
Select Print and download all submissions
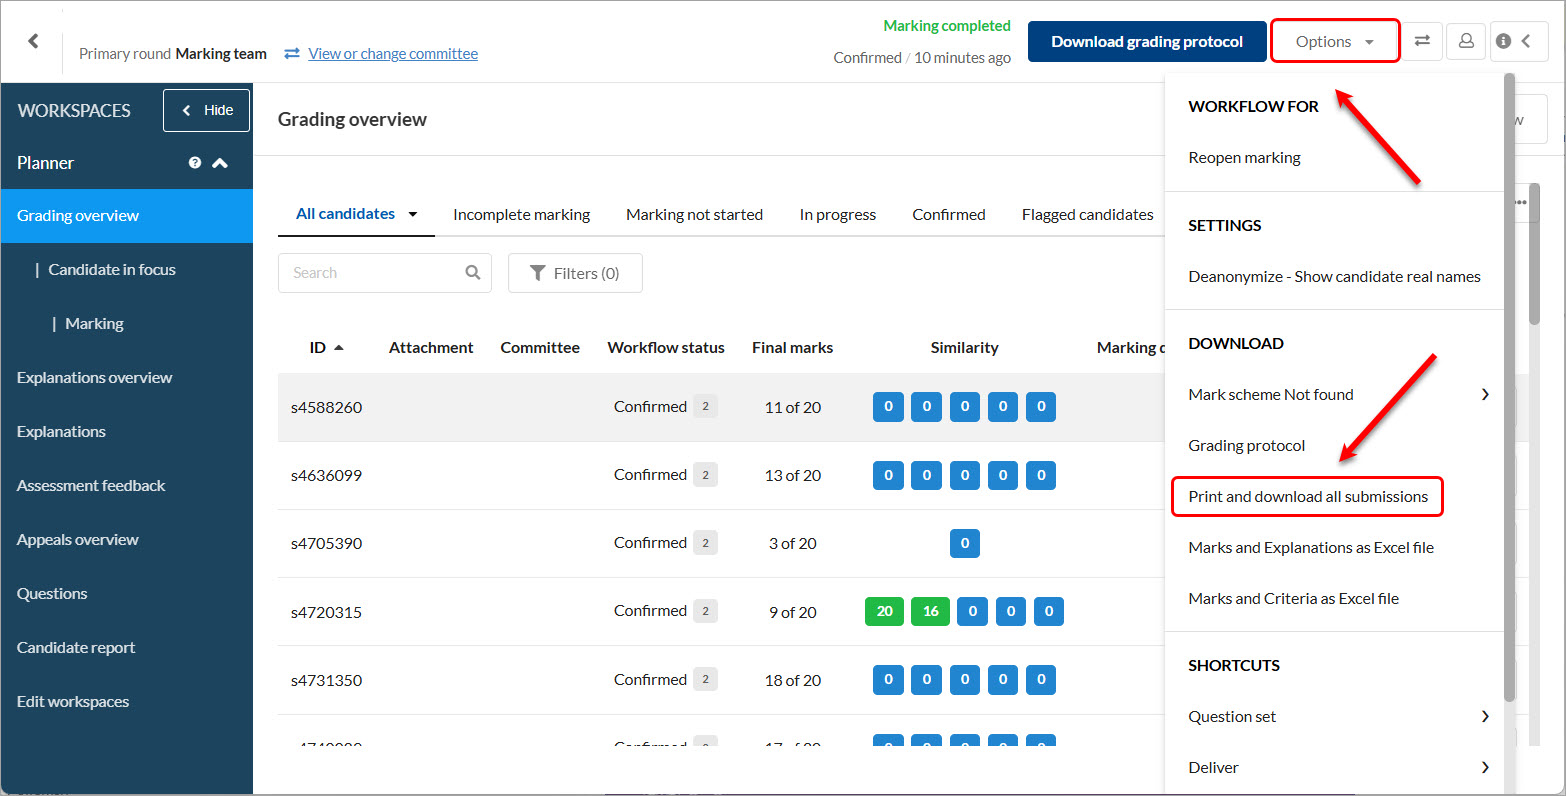point(1307,497)
